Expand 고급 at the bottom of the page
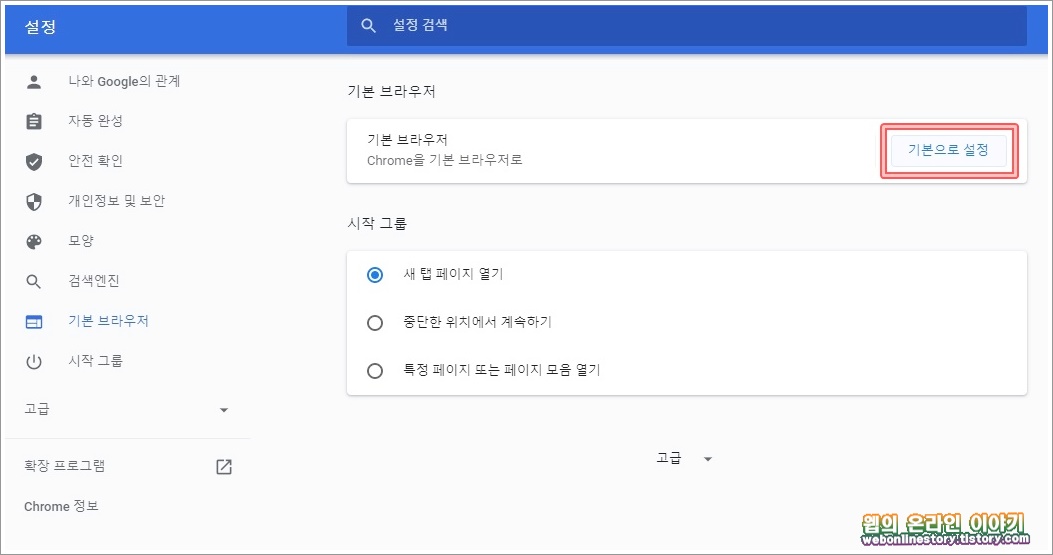Screen dimensions: 1053x555 [x=684, y=458]
